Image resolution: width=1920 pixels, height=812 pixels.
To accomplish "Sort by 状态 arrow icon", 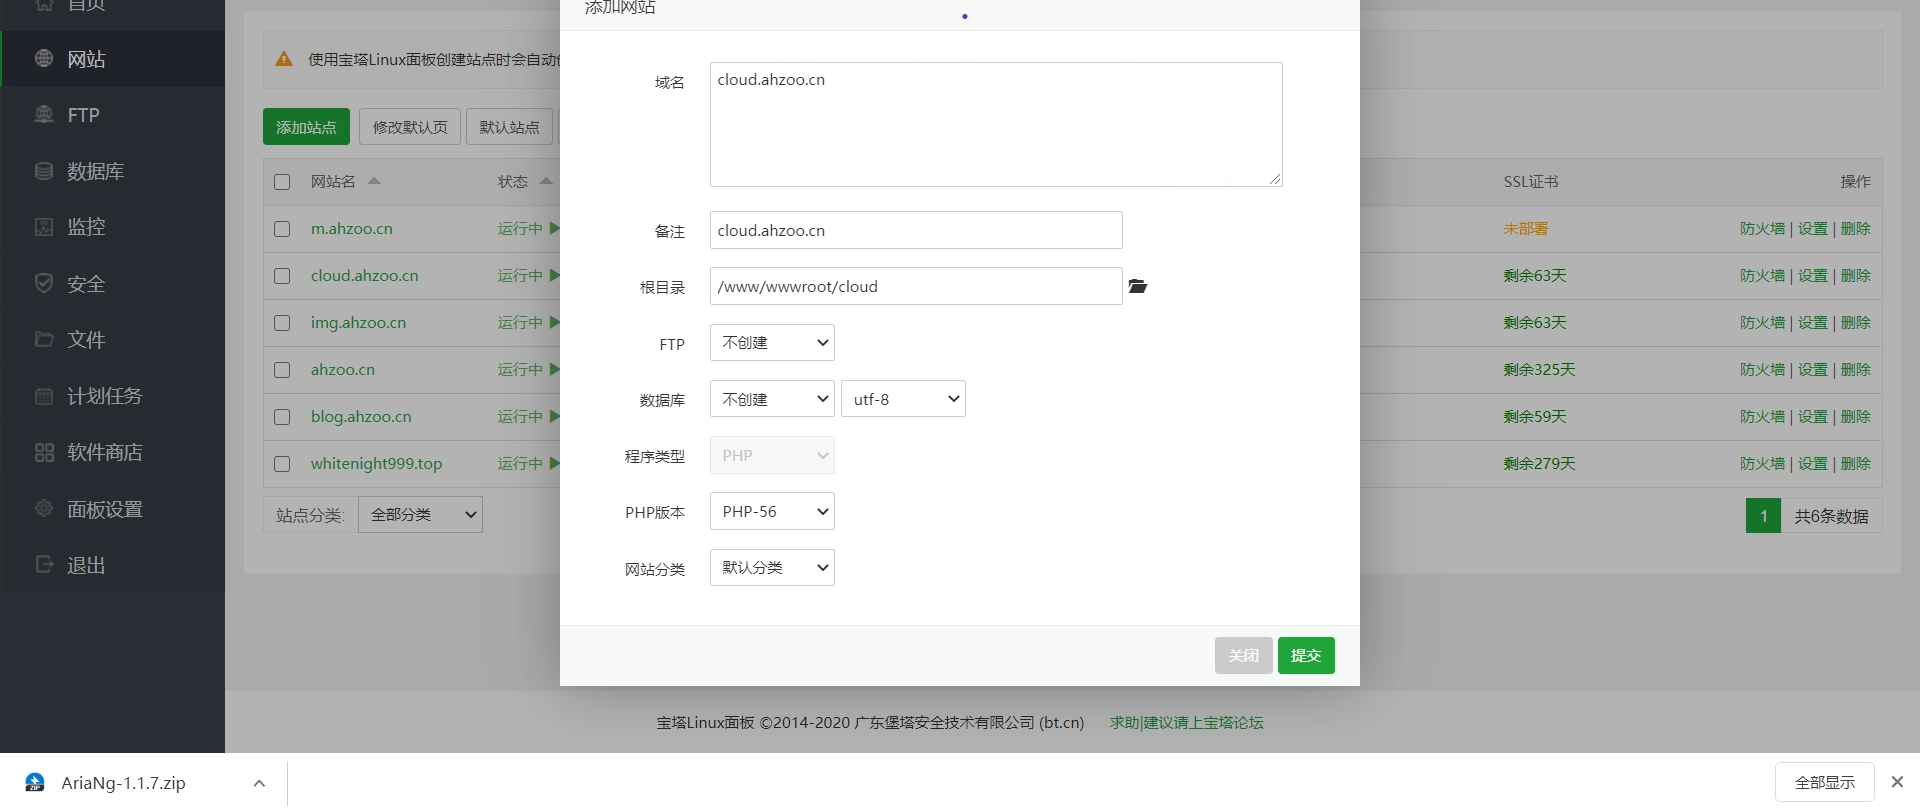I will pyautogui.click(x=546, y=181).
